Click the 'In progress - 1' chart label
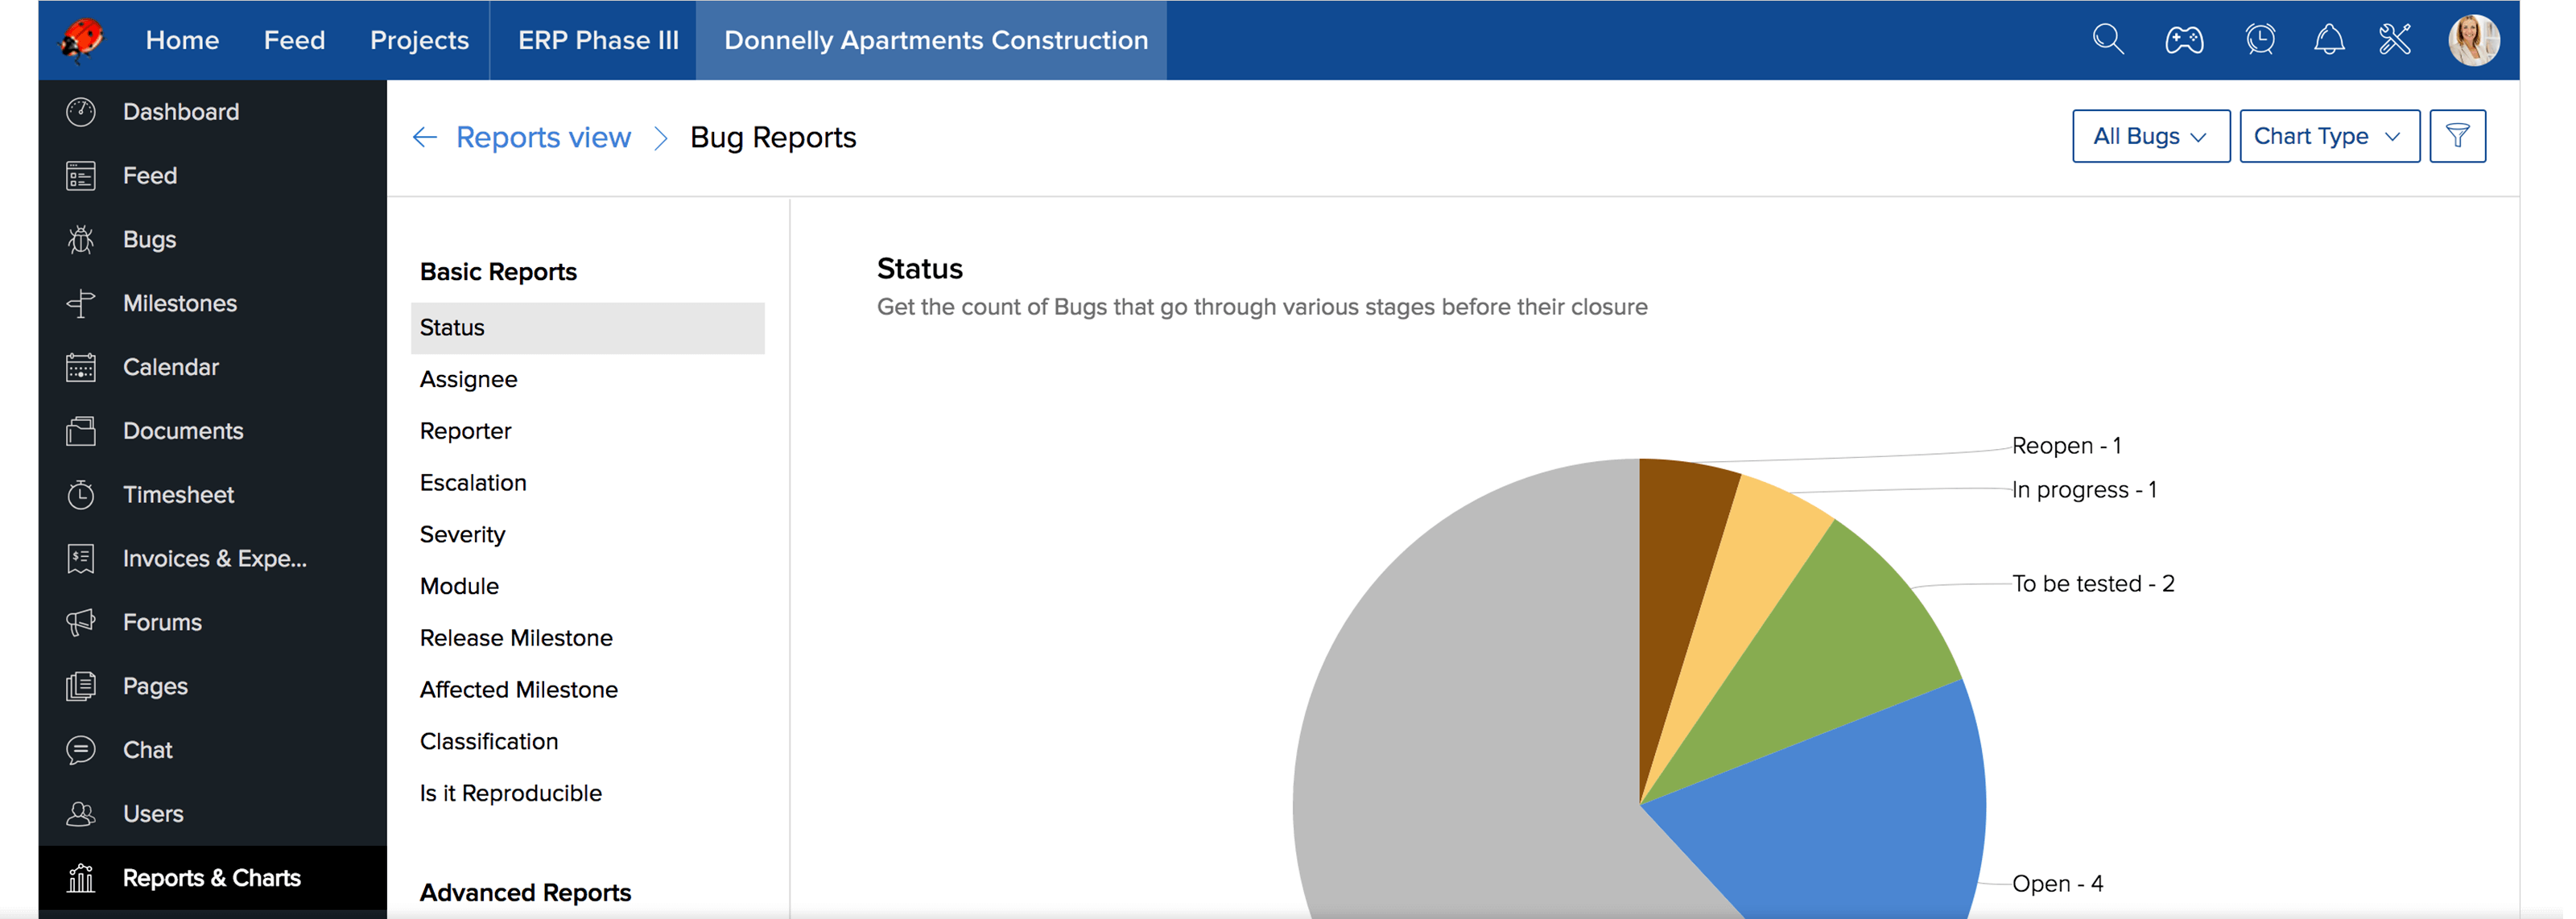Image resolution: width=2576 pixels, height=919 pixels. coord(2084,490)
